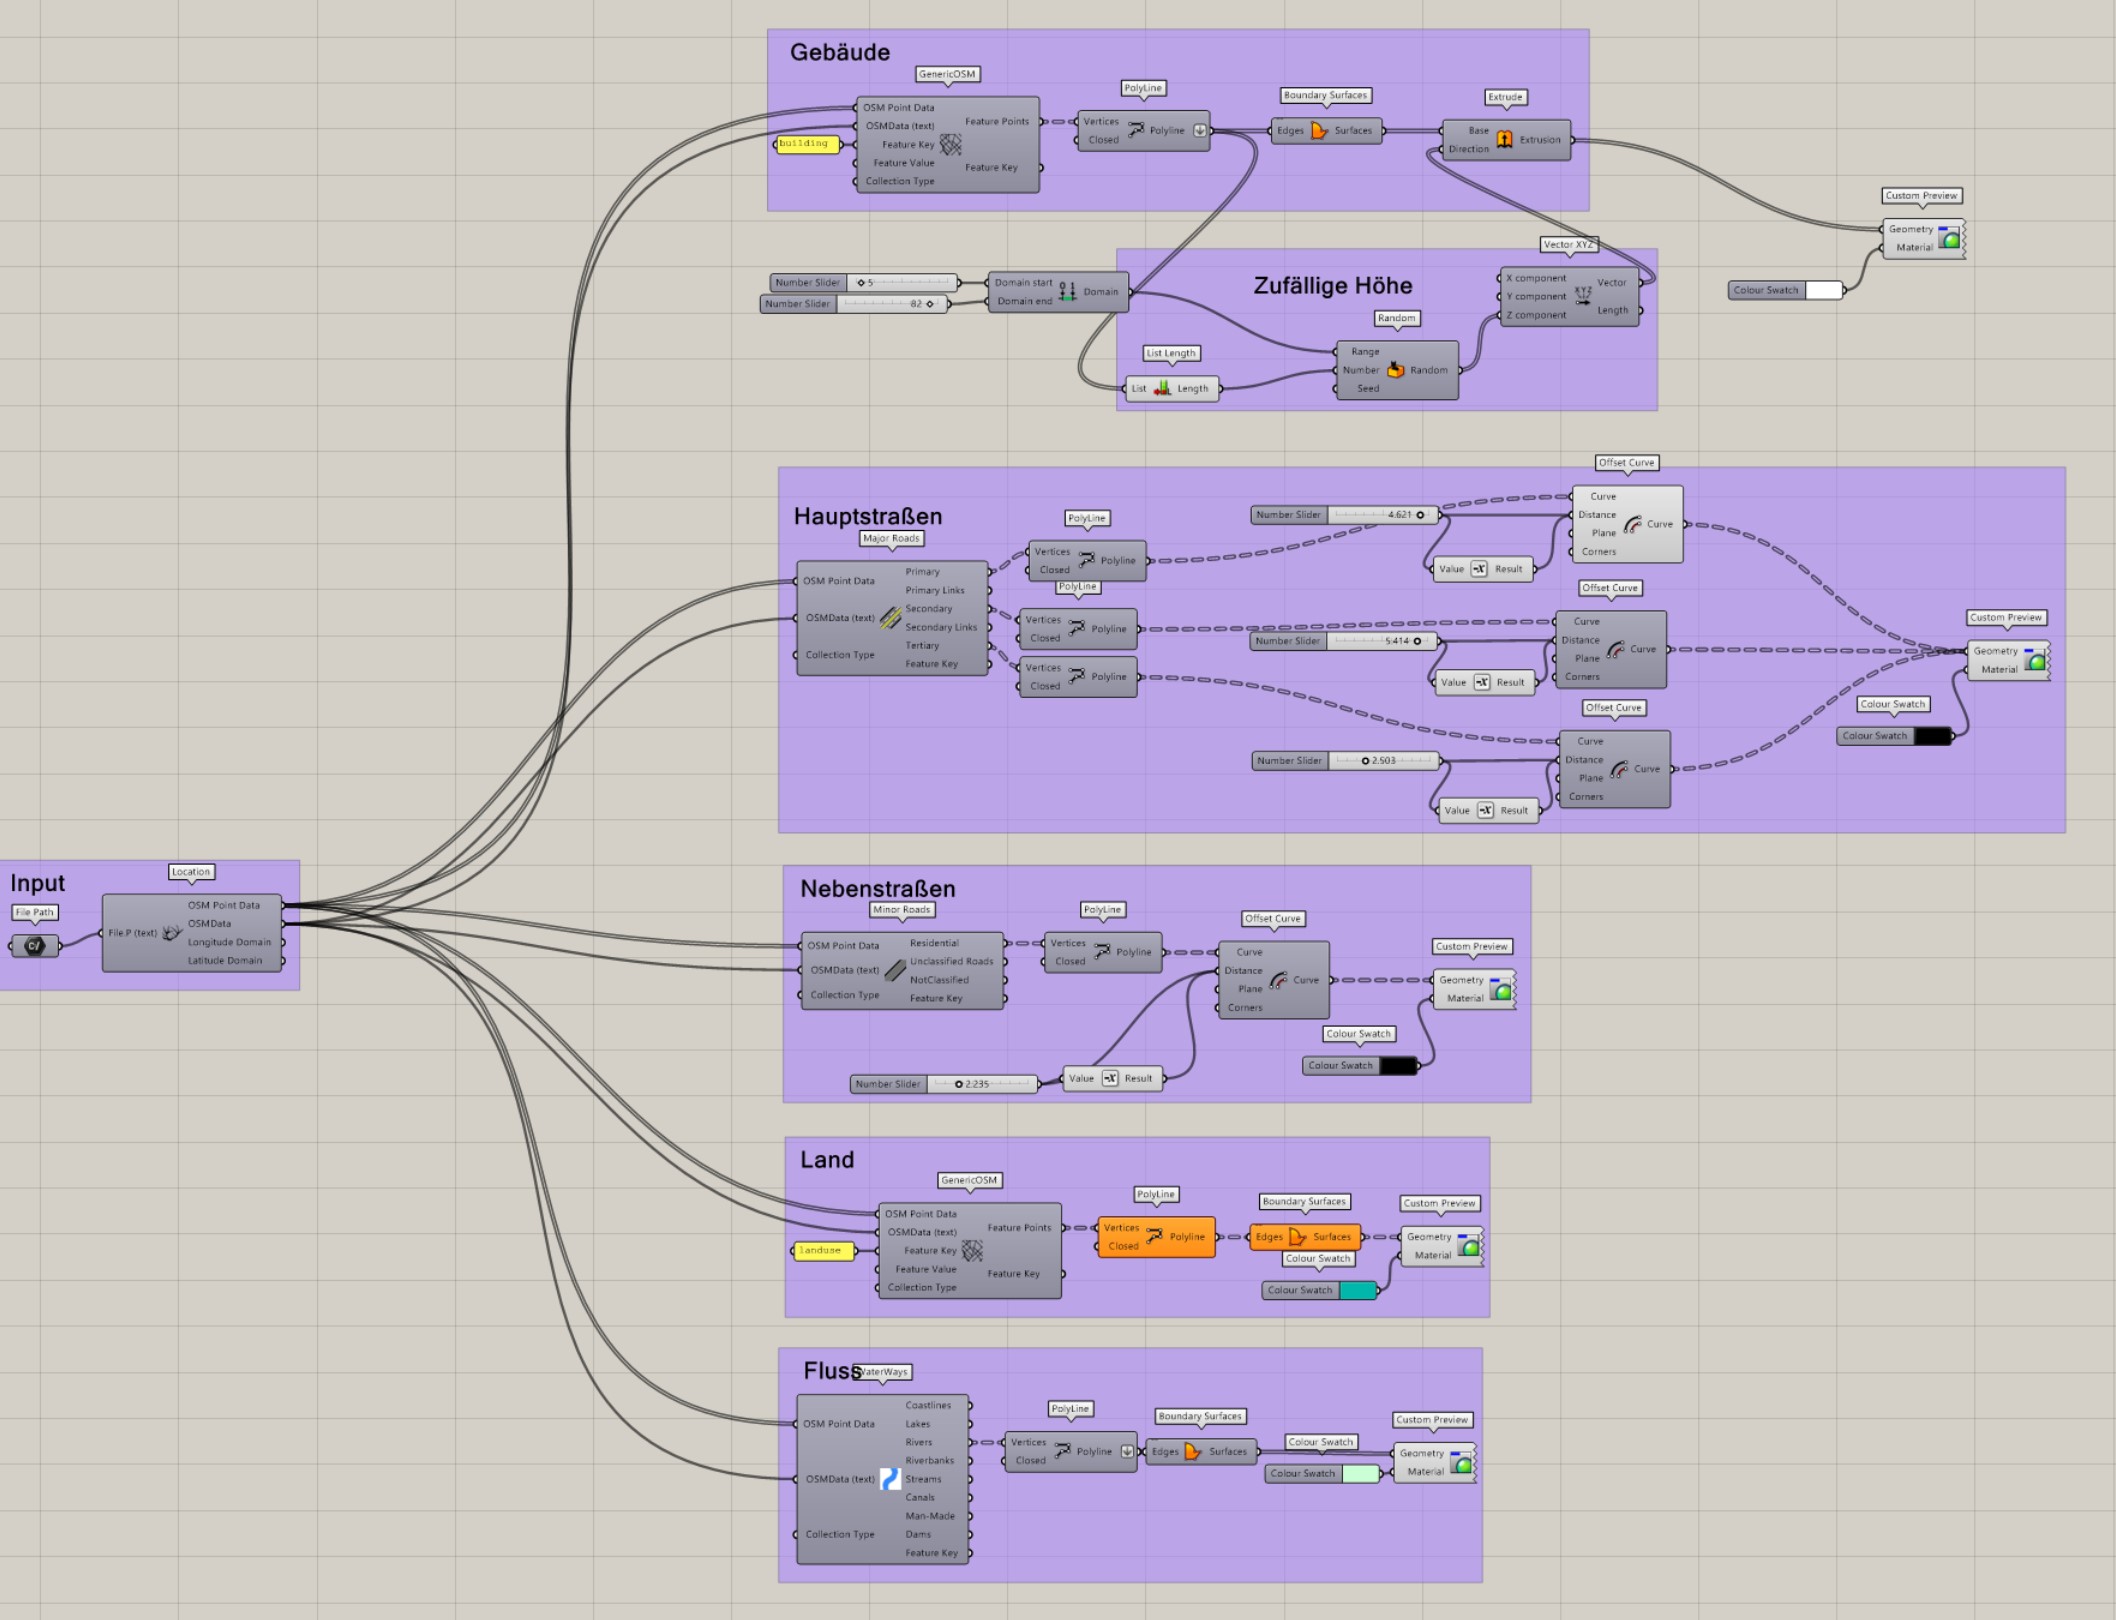Click the File Path C/ component in Input
The image size is (2116, 1620).
(36, 944)
